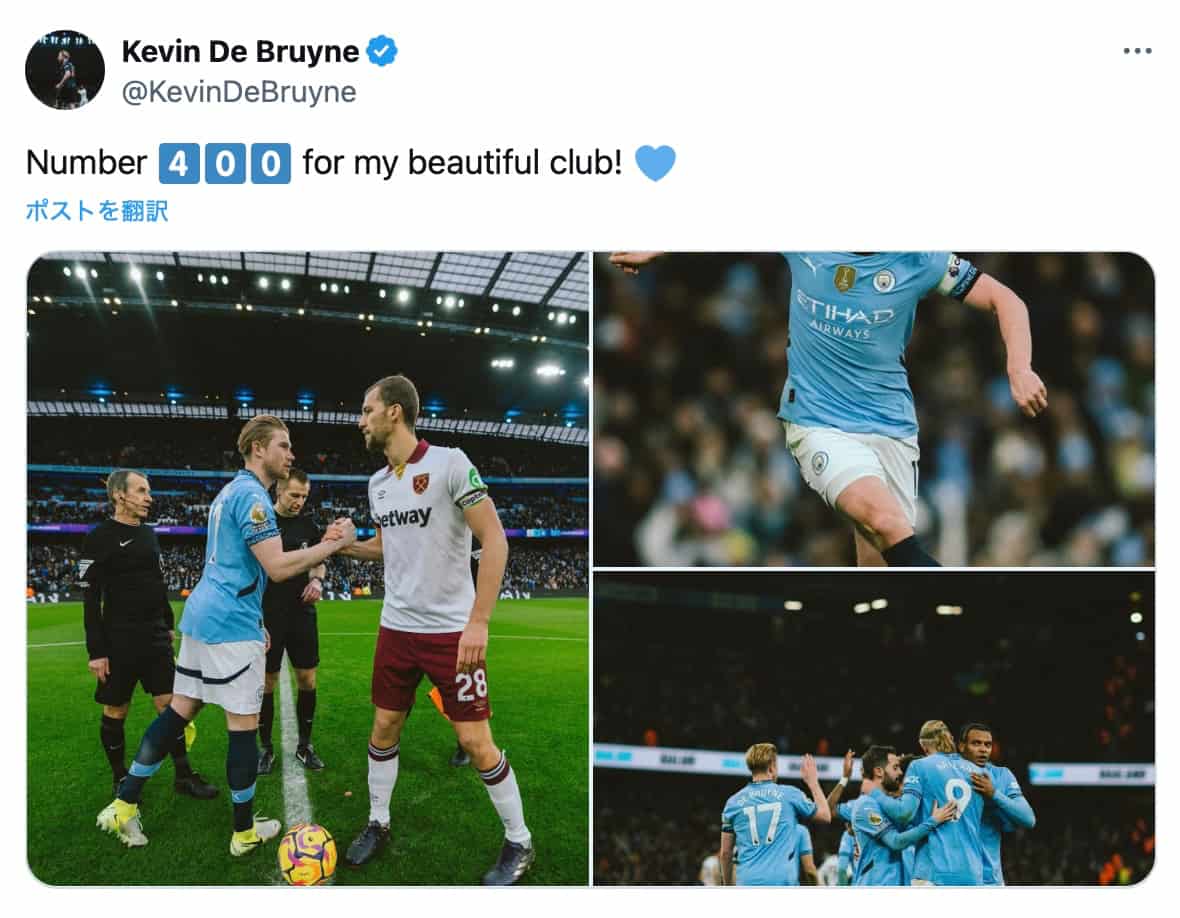Click the blue verified checkmark badge
The width and height of the screenshot is (1180, 918).
point(382,51)
